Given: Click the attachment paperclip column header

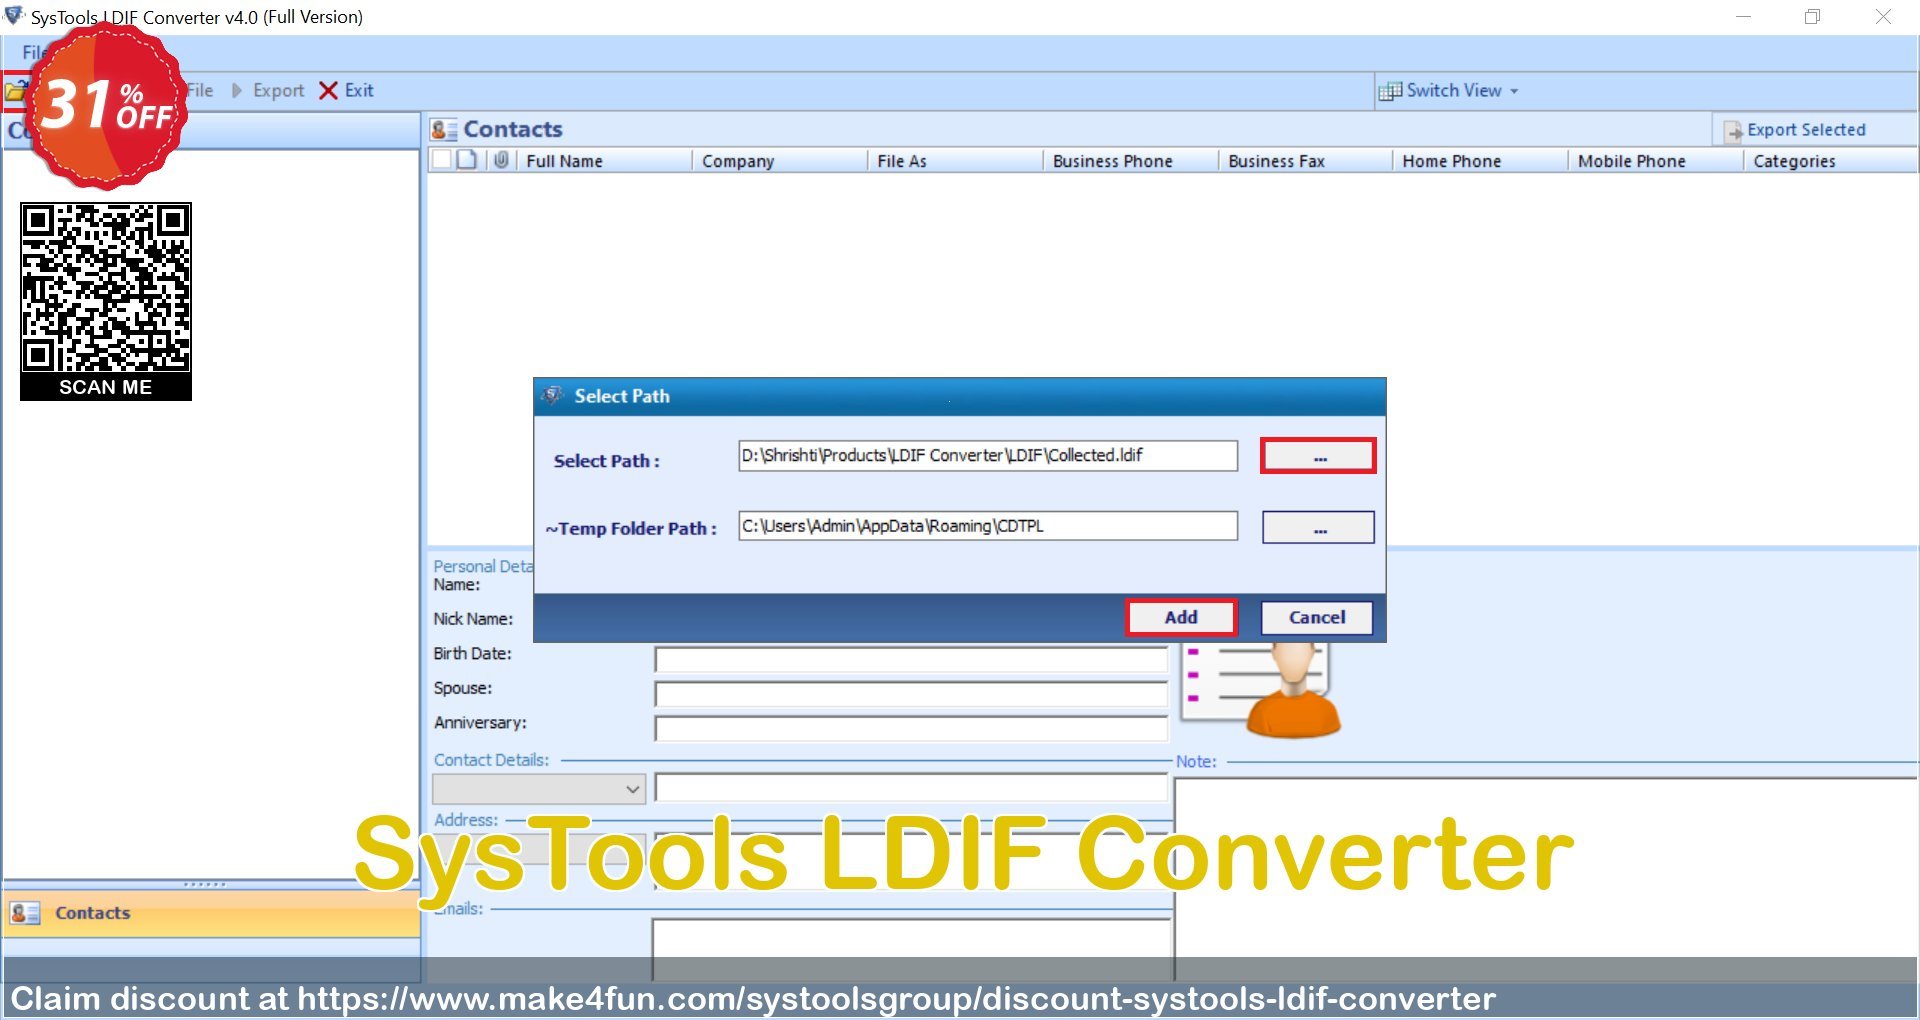Looking at the screenshot, I should click(501, 160).
